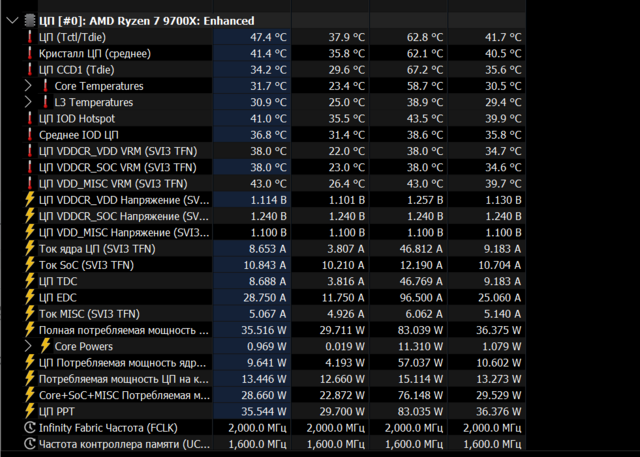Expand the L3 Temperatures subgroup
640x457 pixels.
click(28, 102)
